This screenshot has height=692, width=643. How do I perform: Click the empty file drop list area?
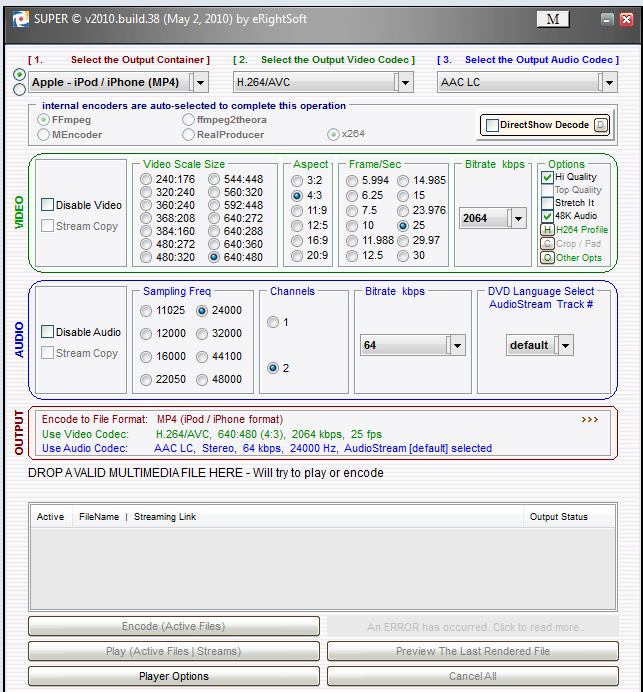click(x=323, y=569)
